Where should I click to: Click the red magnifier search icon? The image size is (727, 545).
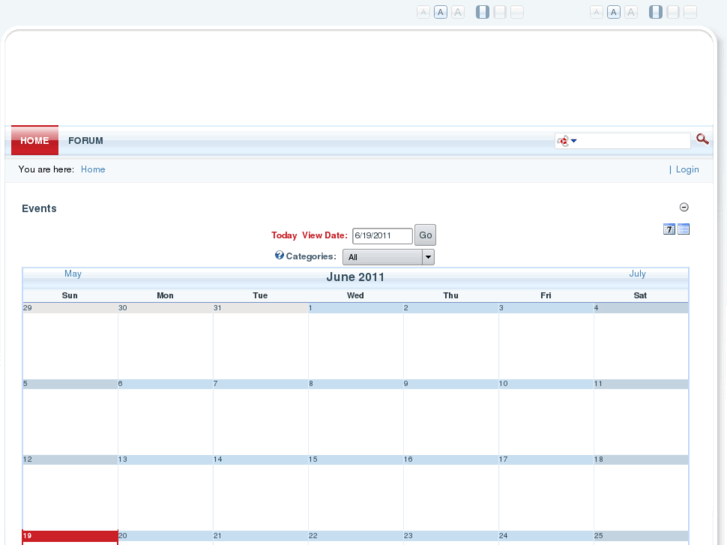point(703,140)
